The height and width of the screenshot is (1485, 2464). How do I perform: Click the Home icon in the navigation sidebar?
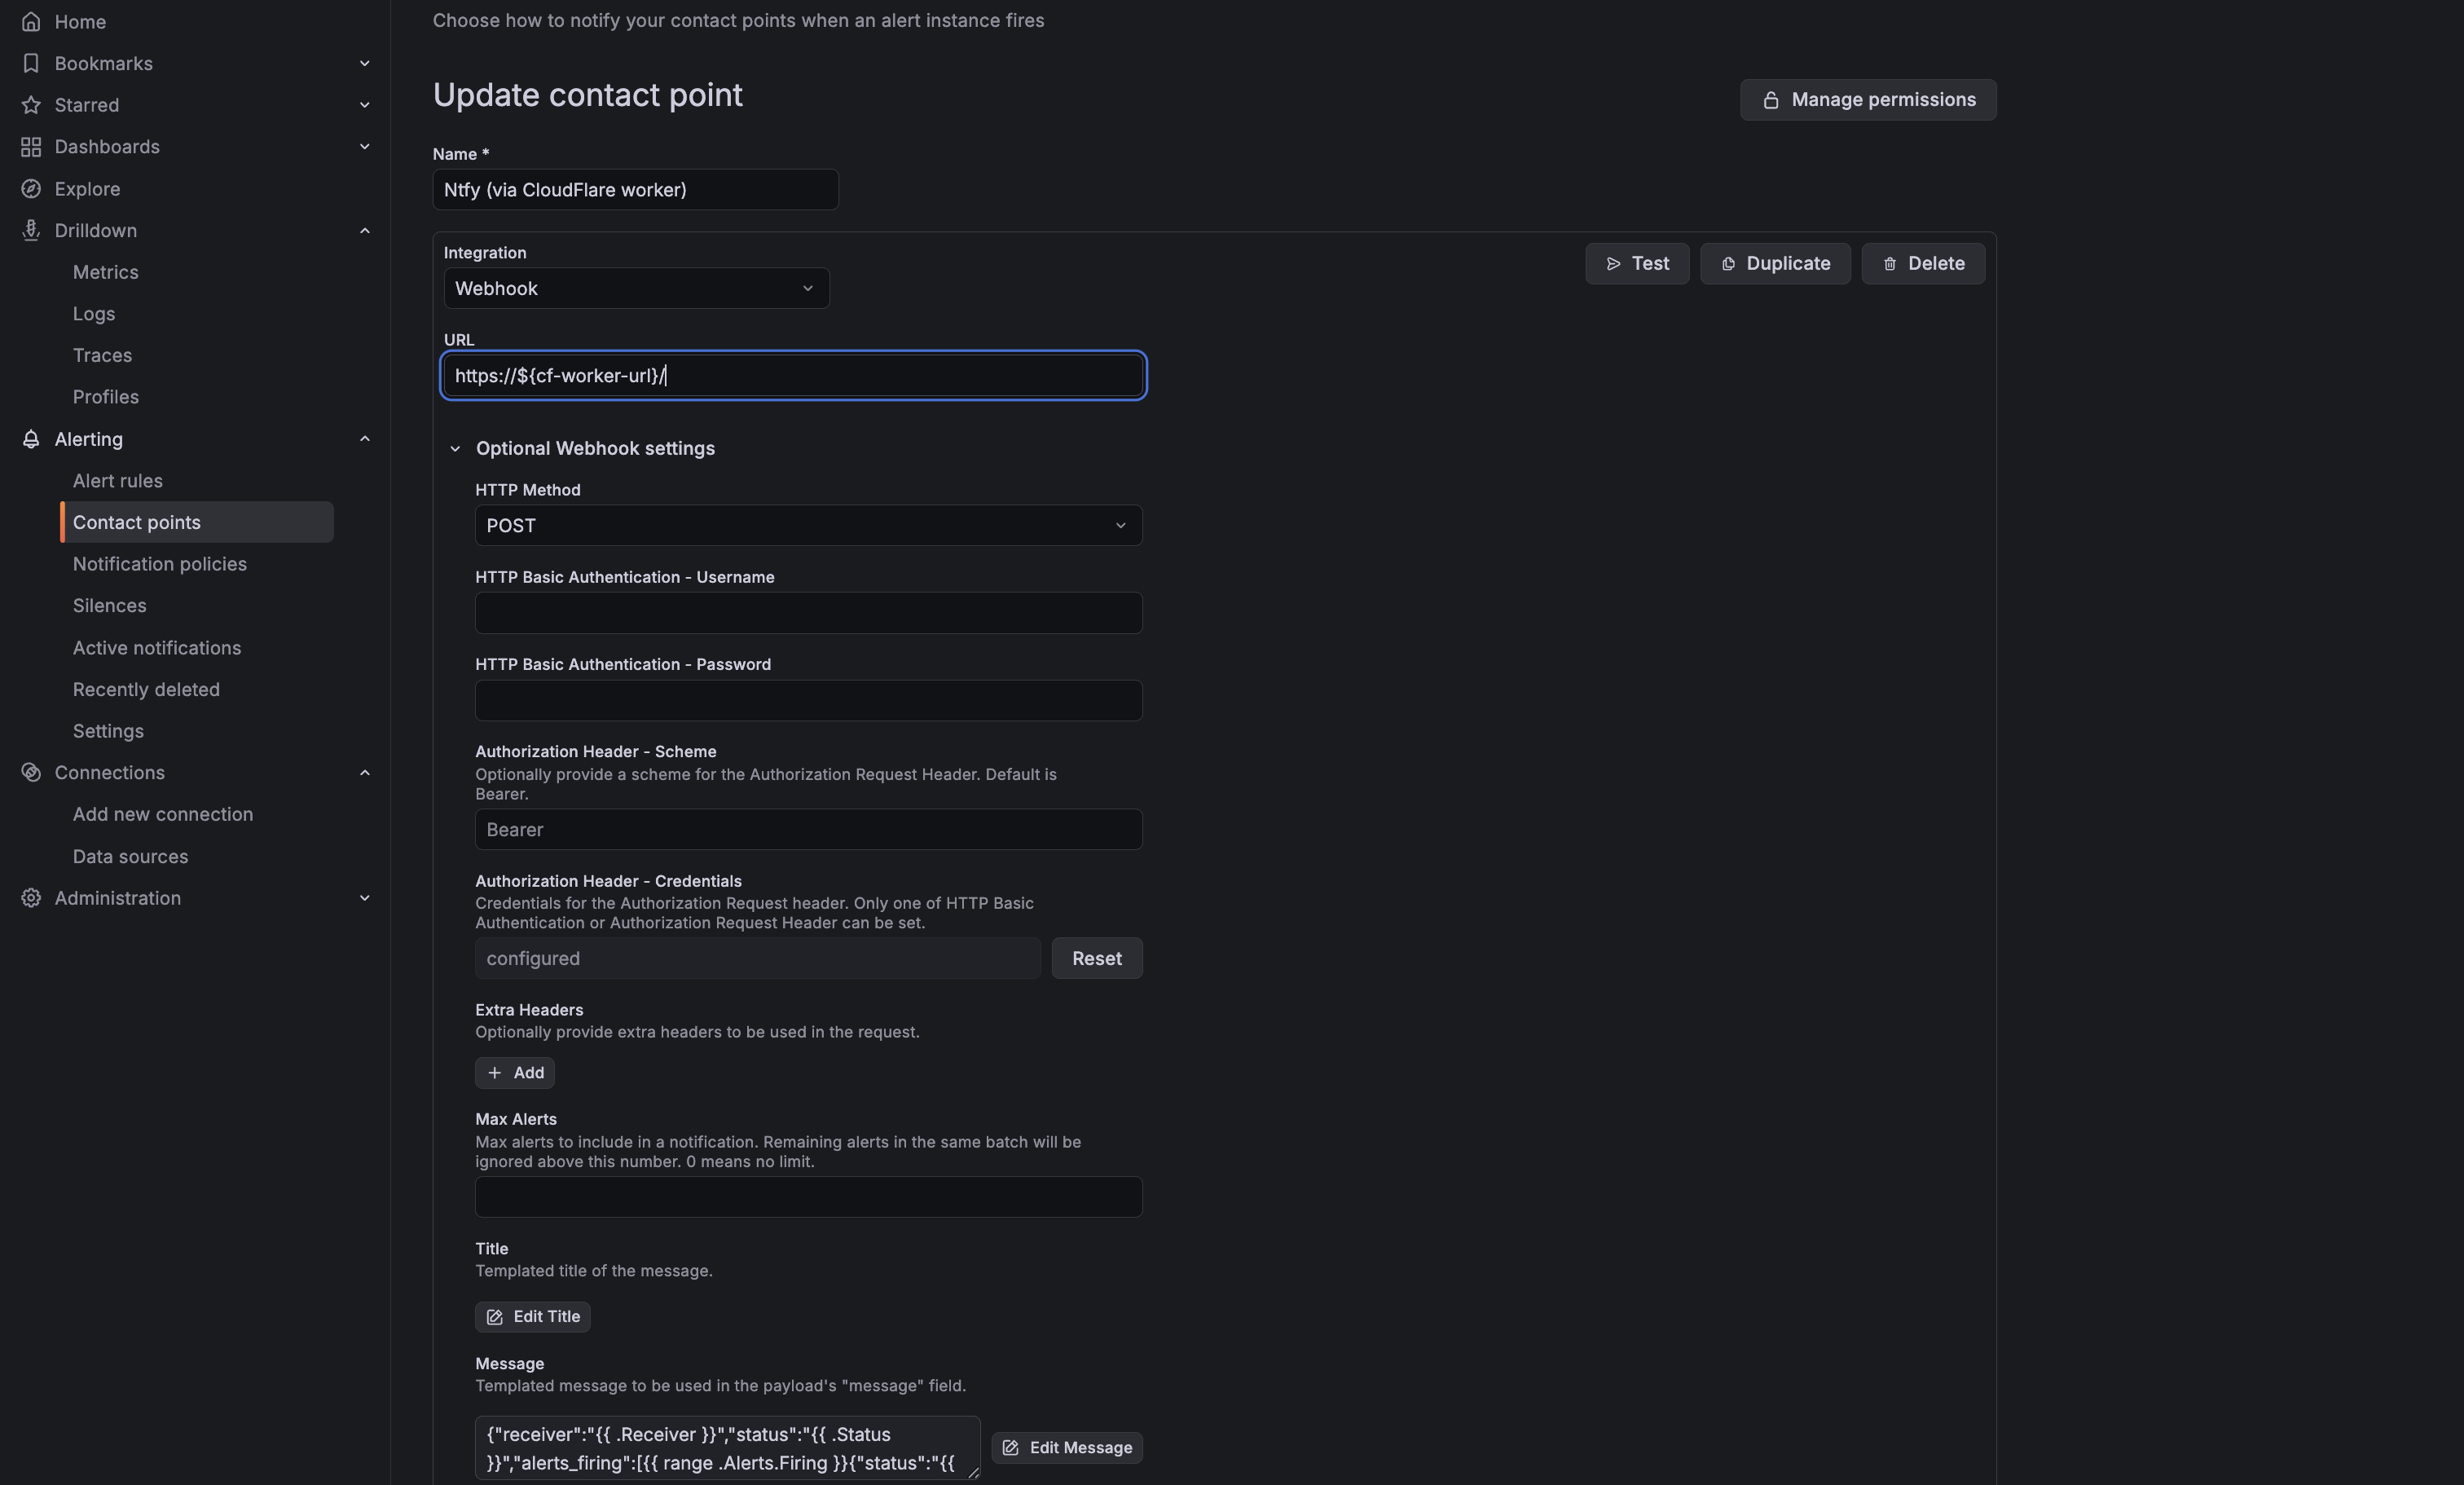pyautogui.click(x=31, y=21)
